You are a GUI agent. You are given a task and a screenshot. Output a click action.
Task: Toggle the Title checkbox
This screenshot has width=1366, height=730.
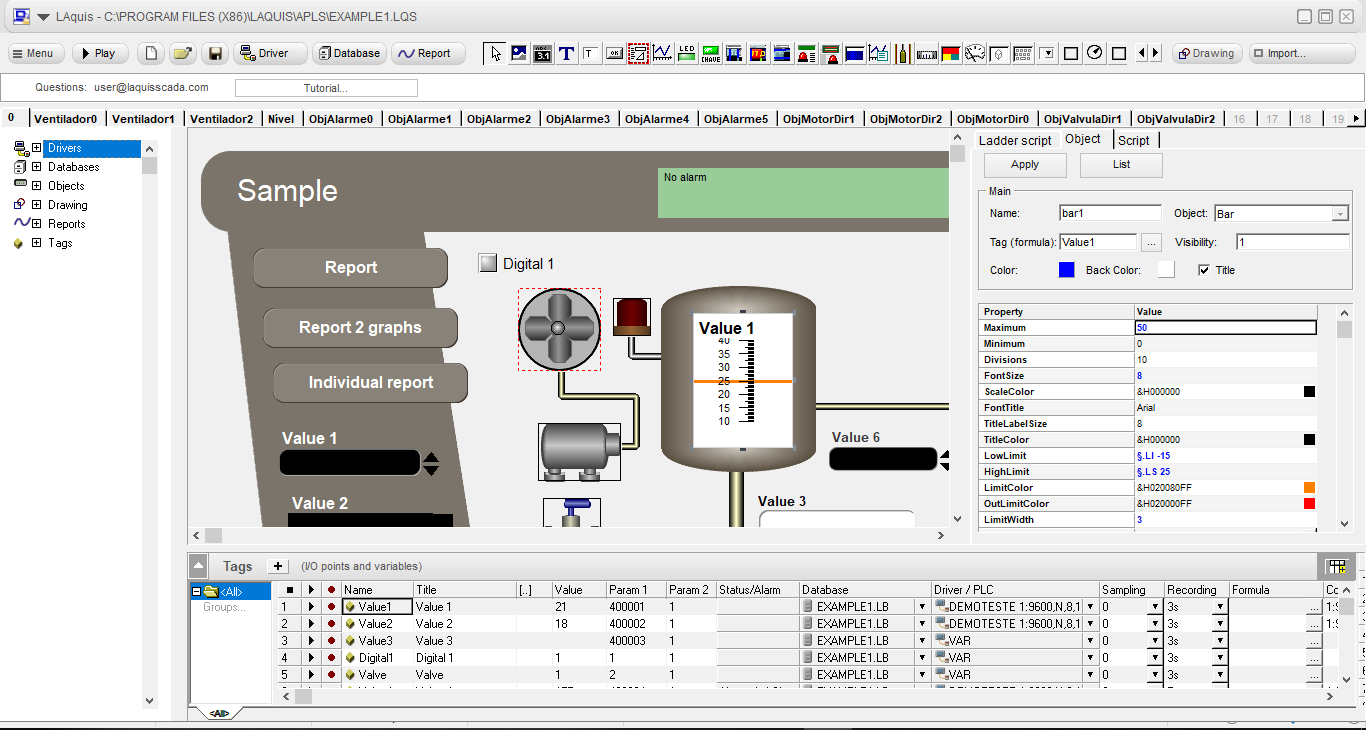(x=1204, y=270)
